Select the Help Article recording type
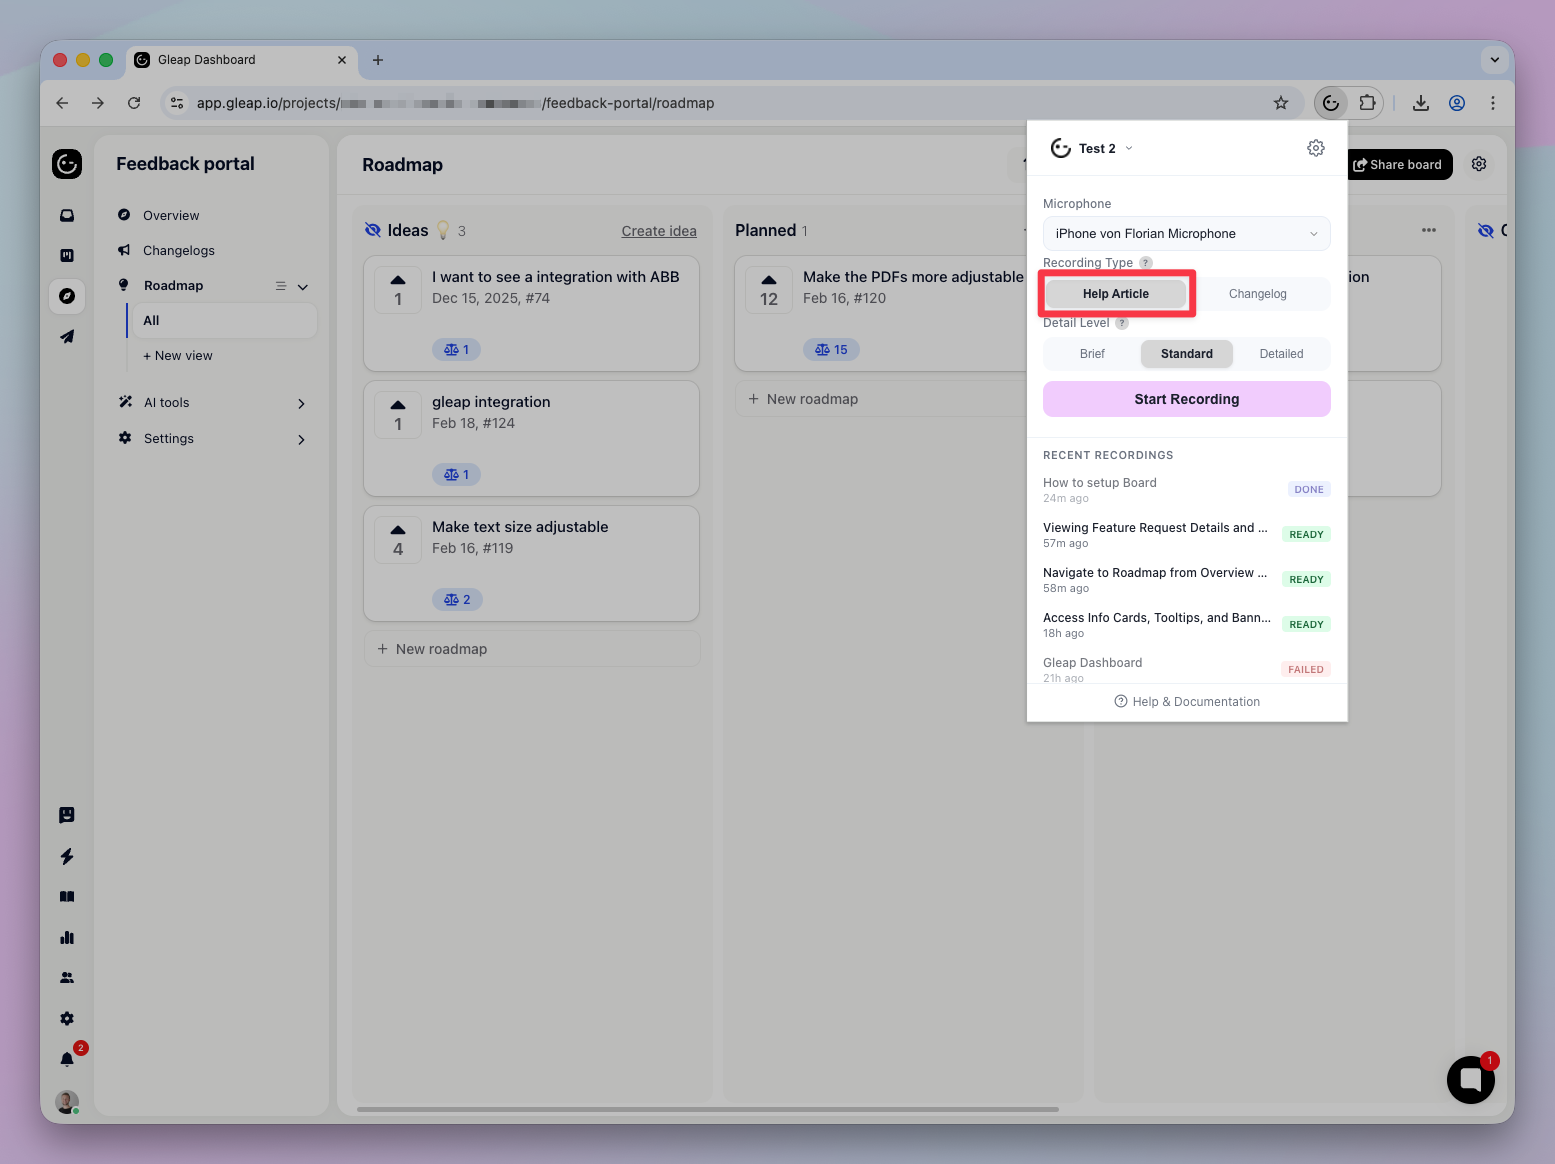 [x=1116, y=294]
